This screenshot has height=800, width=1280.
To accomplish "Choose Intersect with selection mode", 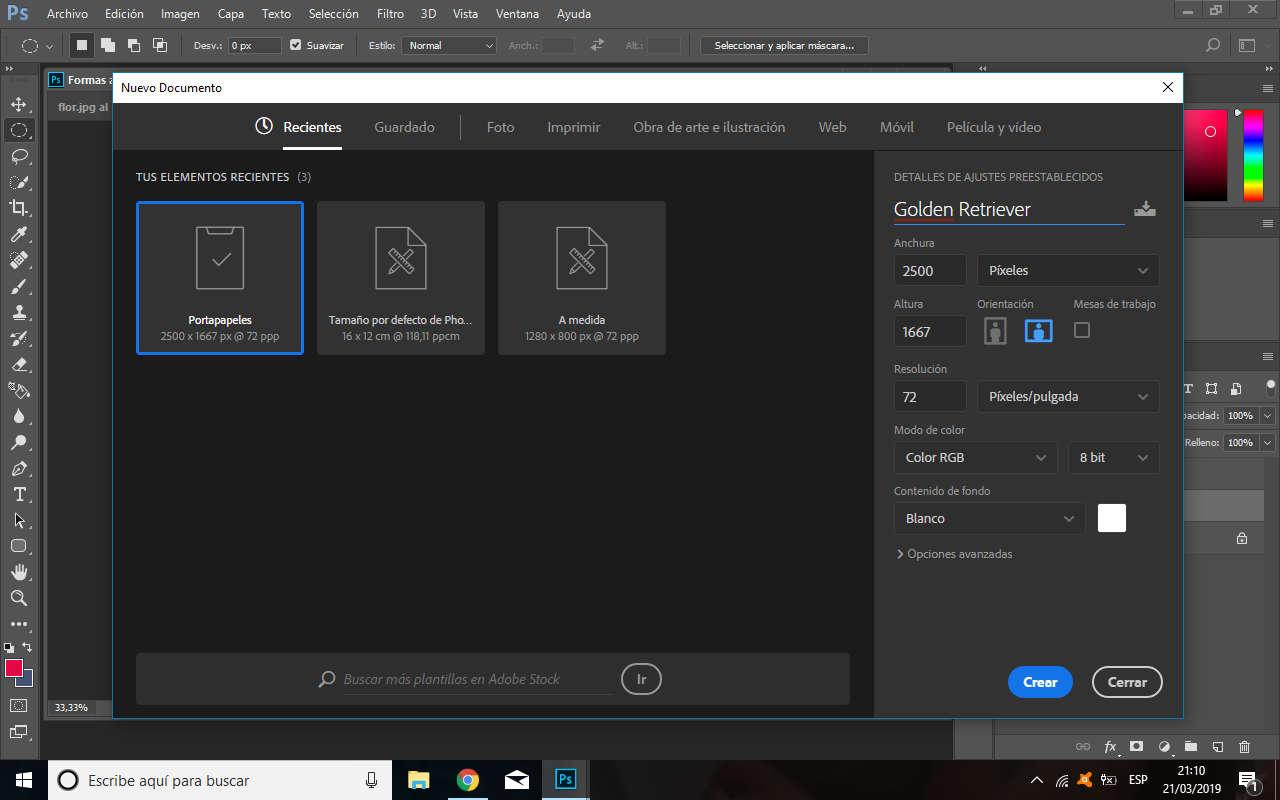I will coord(160,45).
